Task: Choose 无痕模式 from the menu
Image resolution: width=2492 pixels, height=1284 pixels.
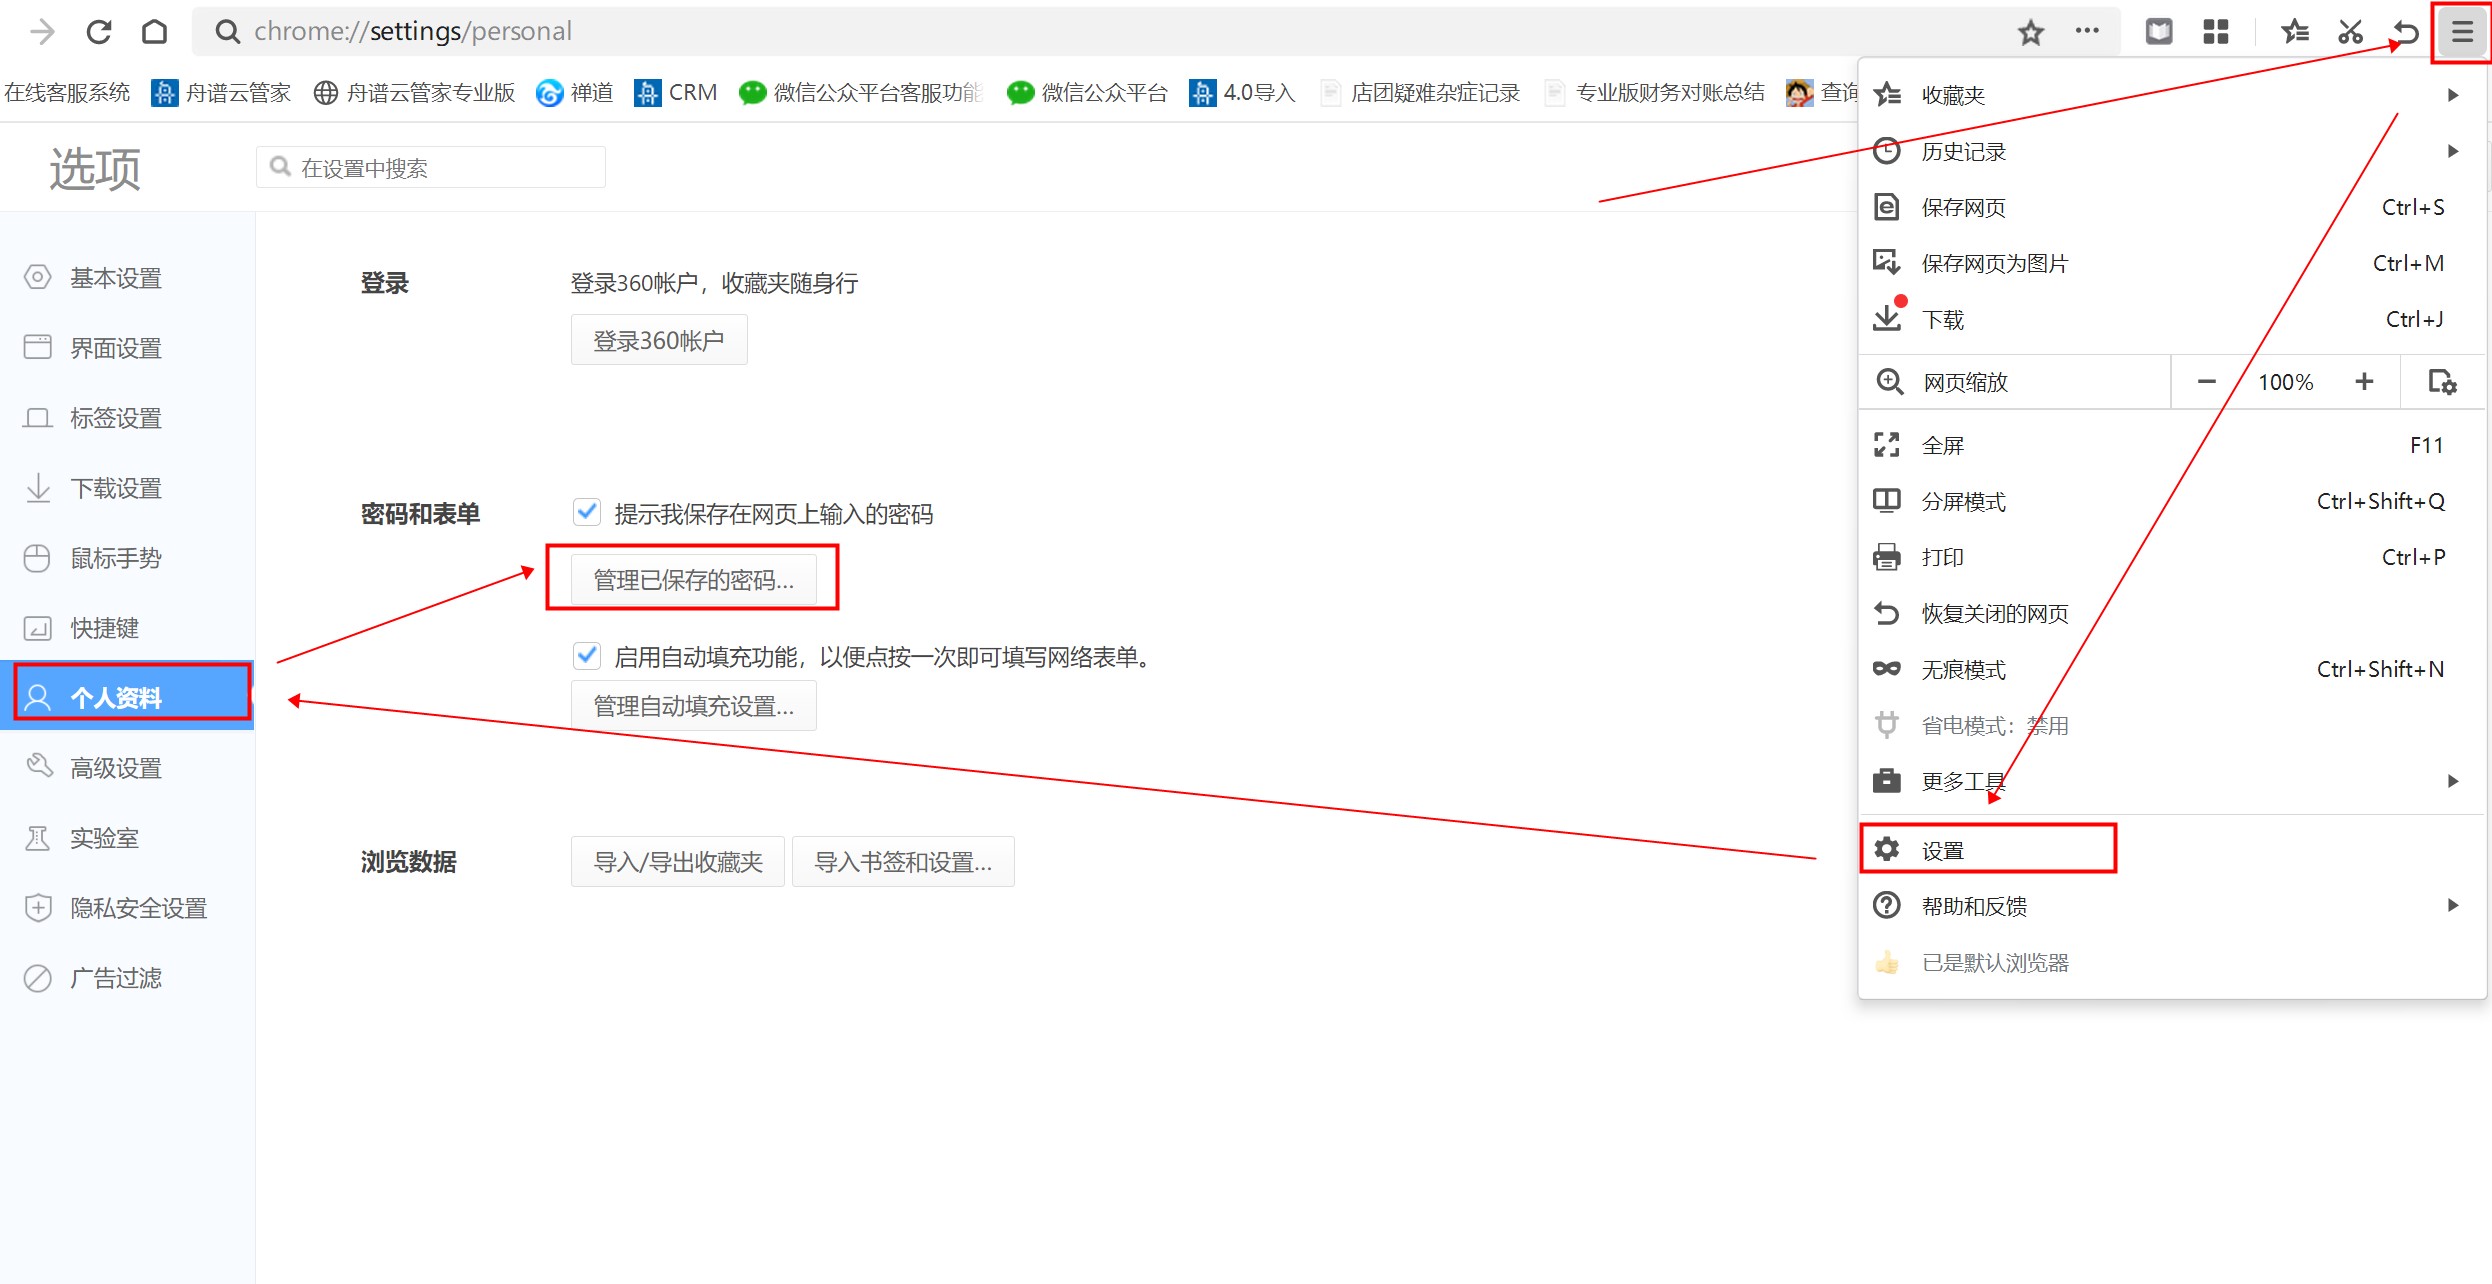Action: (1963, 669)
